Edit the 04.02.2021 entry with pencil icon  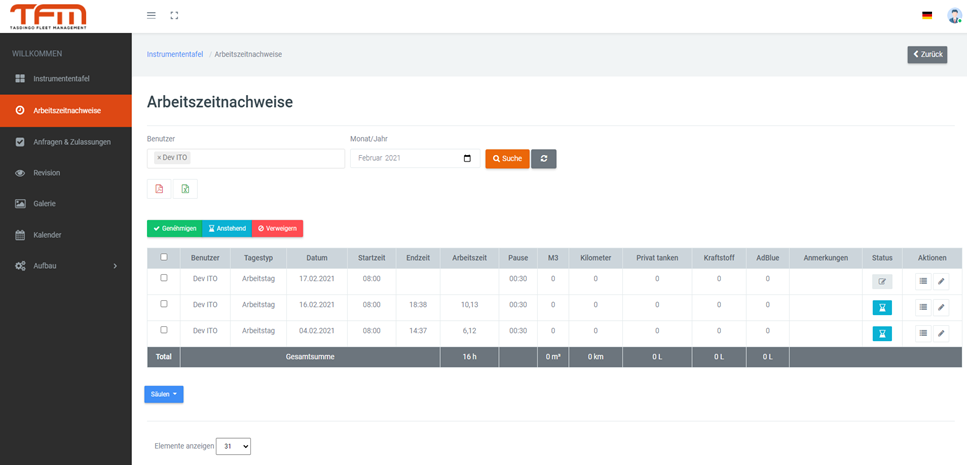[x=941, y=334]
